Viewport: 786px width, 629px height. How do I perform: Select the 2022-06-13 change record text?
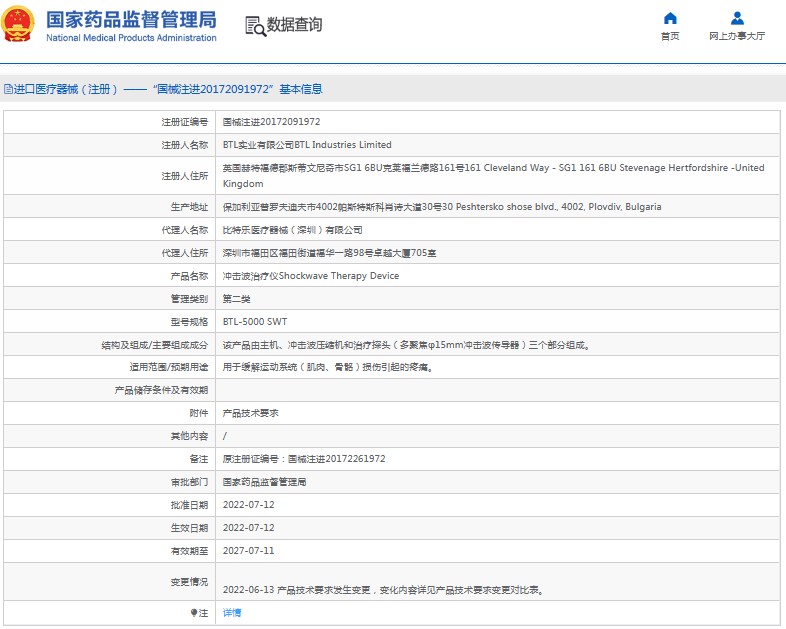click(x=383, y=590)
